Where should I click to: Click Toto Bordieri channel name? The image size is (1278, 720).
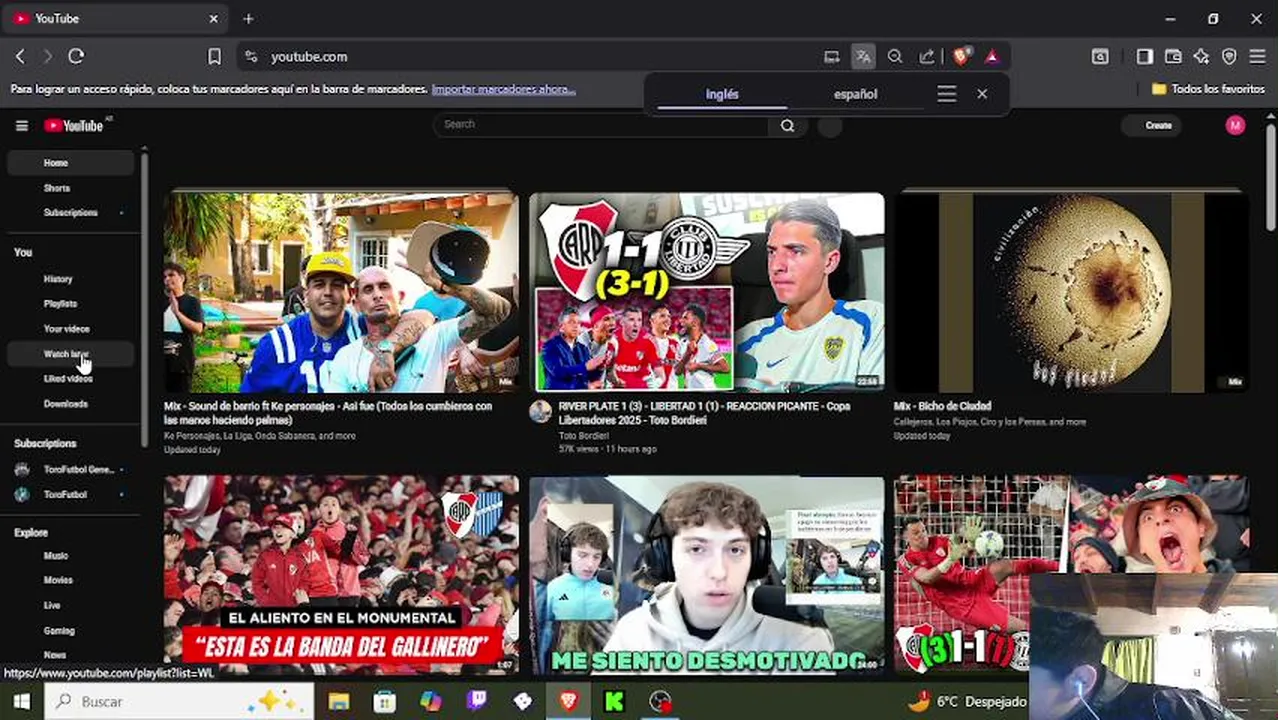(583, 436)
